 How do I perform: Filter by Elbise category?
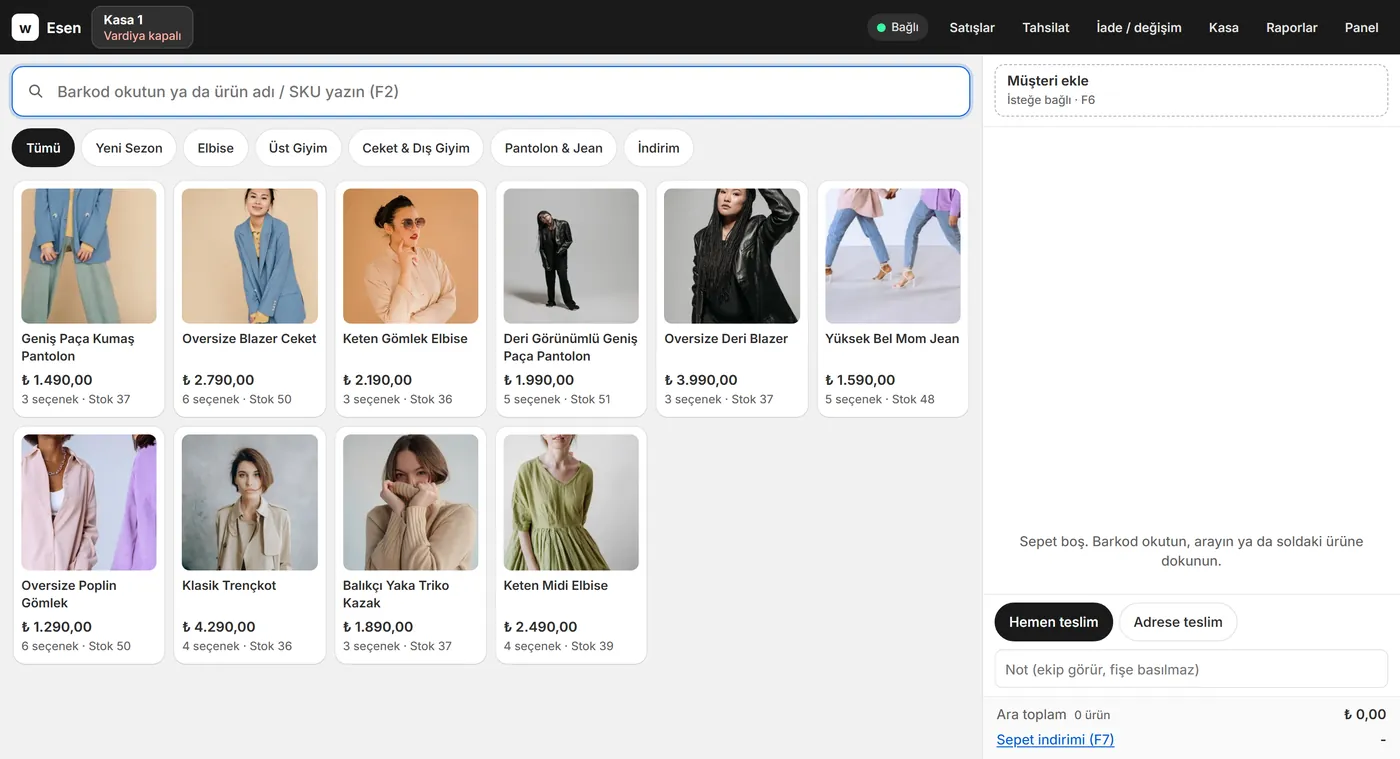(x=216, y=148)
